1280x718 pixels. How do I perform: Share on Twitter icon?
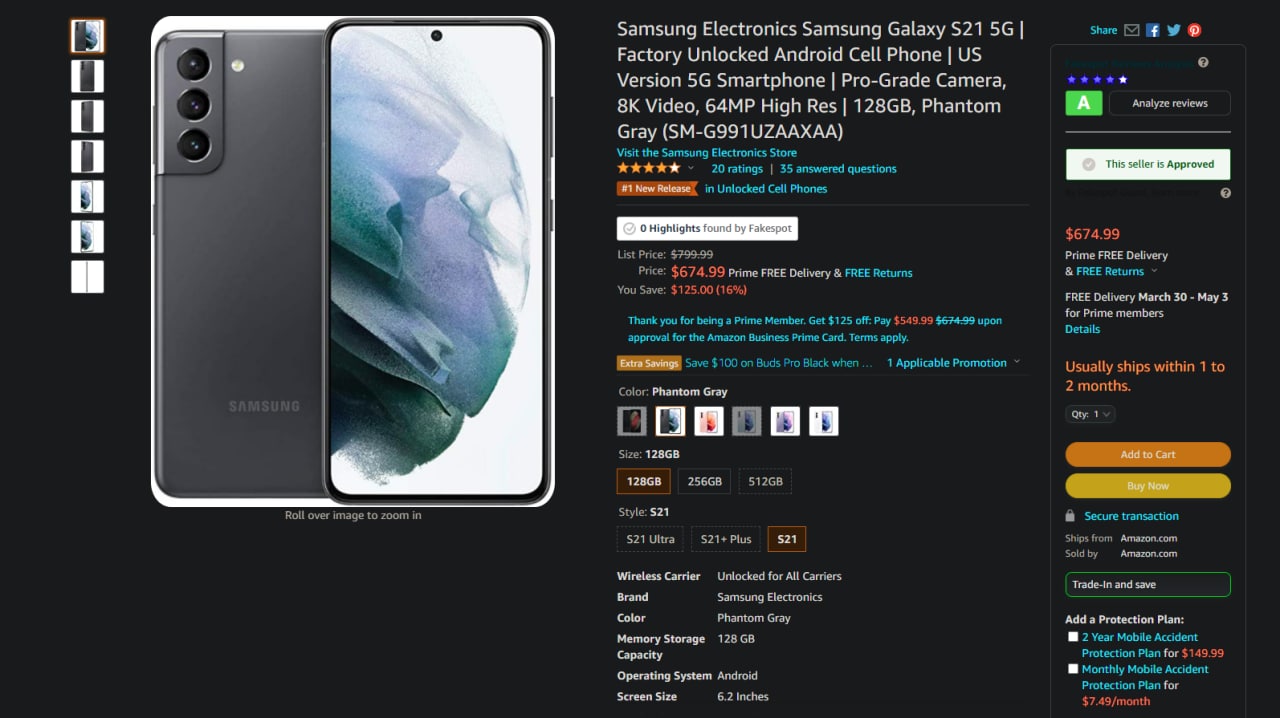[1174, 30]
